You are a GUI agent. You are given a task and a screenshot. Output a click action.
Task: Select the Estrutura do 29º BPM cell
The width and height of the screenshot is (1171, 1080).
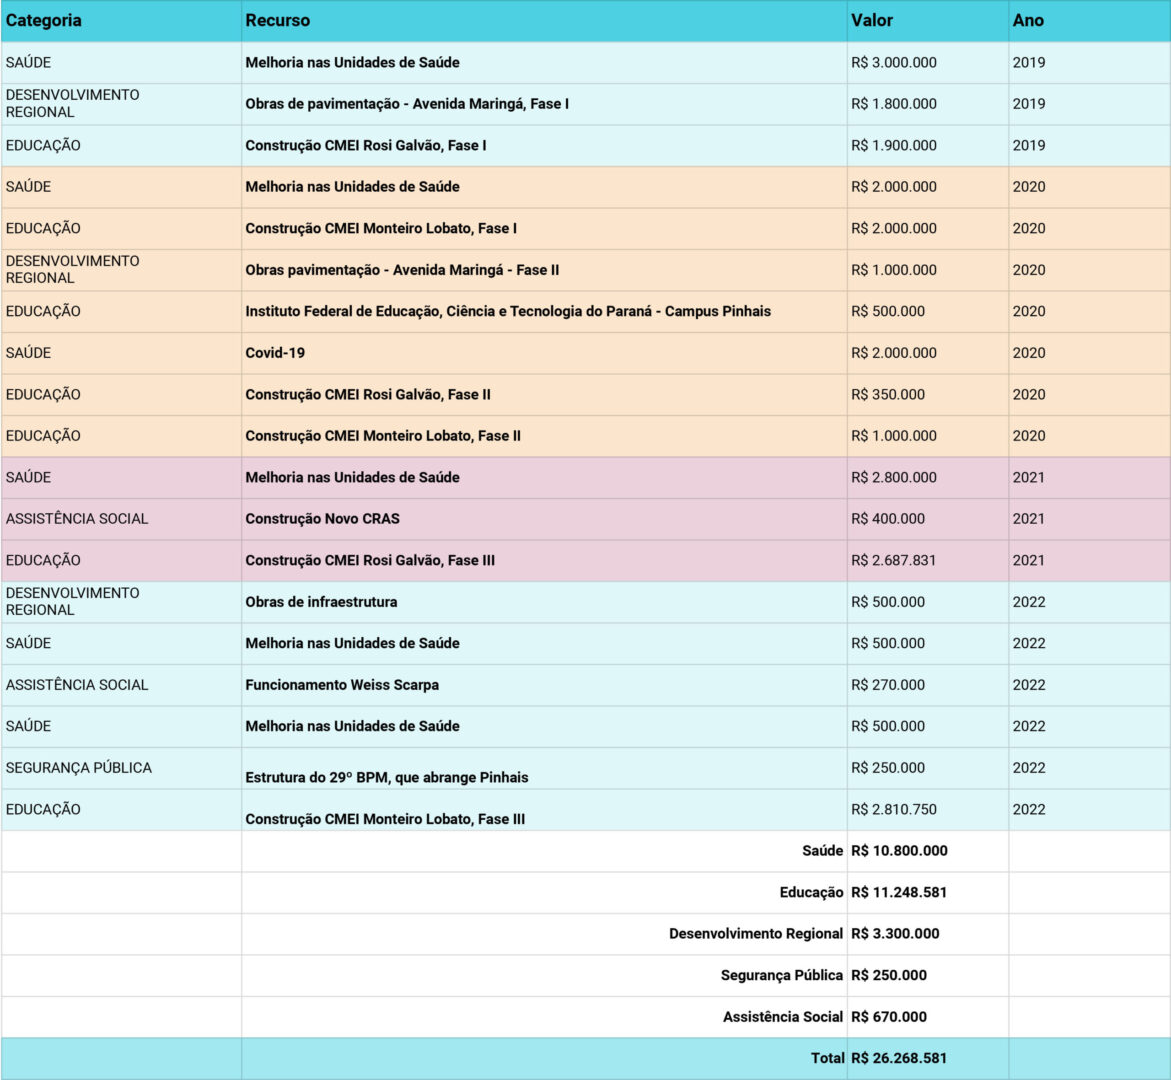[387, 777]
